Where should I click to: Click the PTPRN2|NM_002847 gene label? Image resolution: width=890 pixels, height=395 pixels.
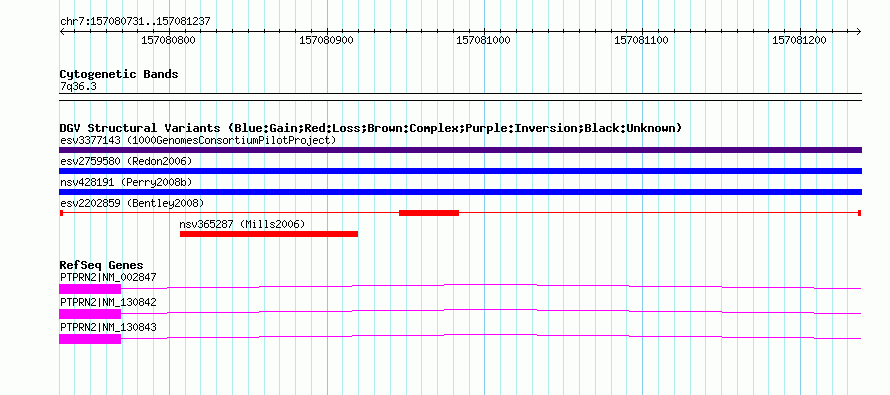point(108,278)
